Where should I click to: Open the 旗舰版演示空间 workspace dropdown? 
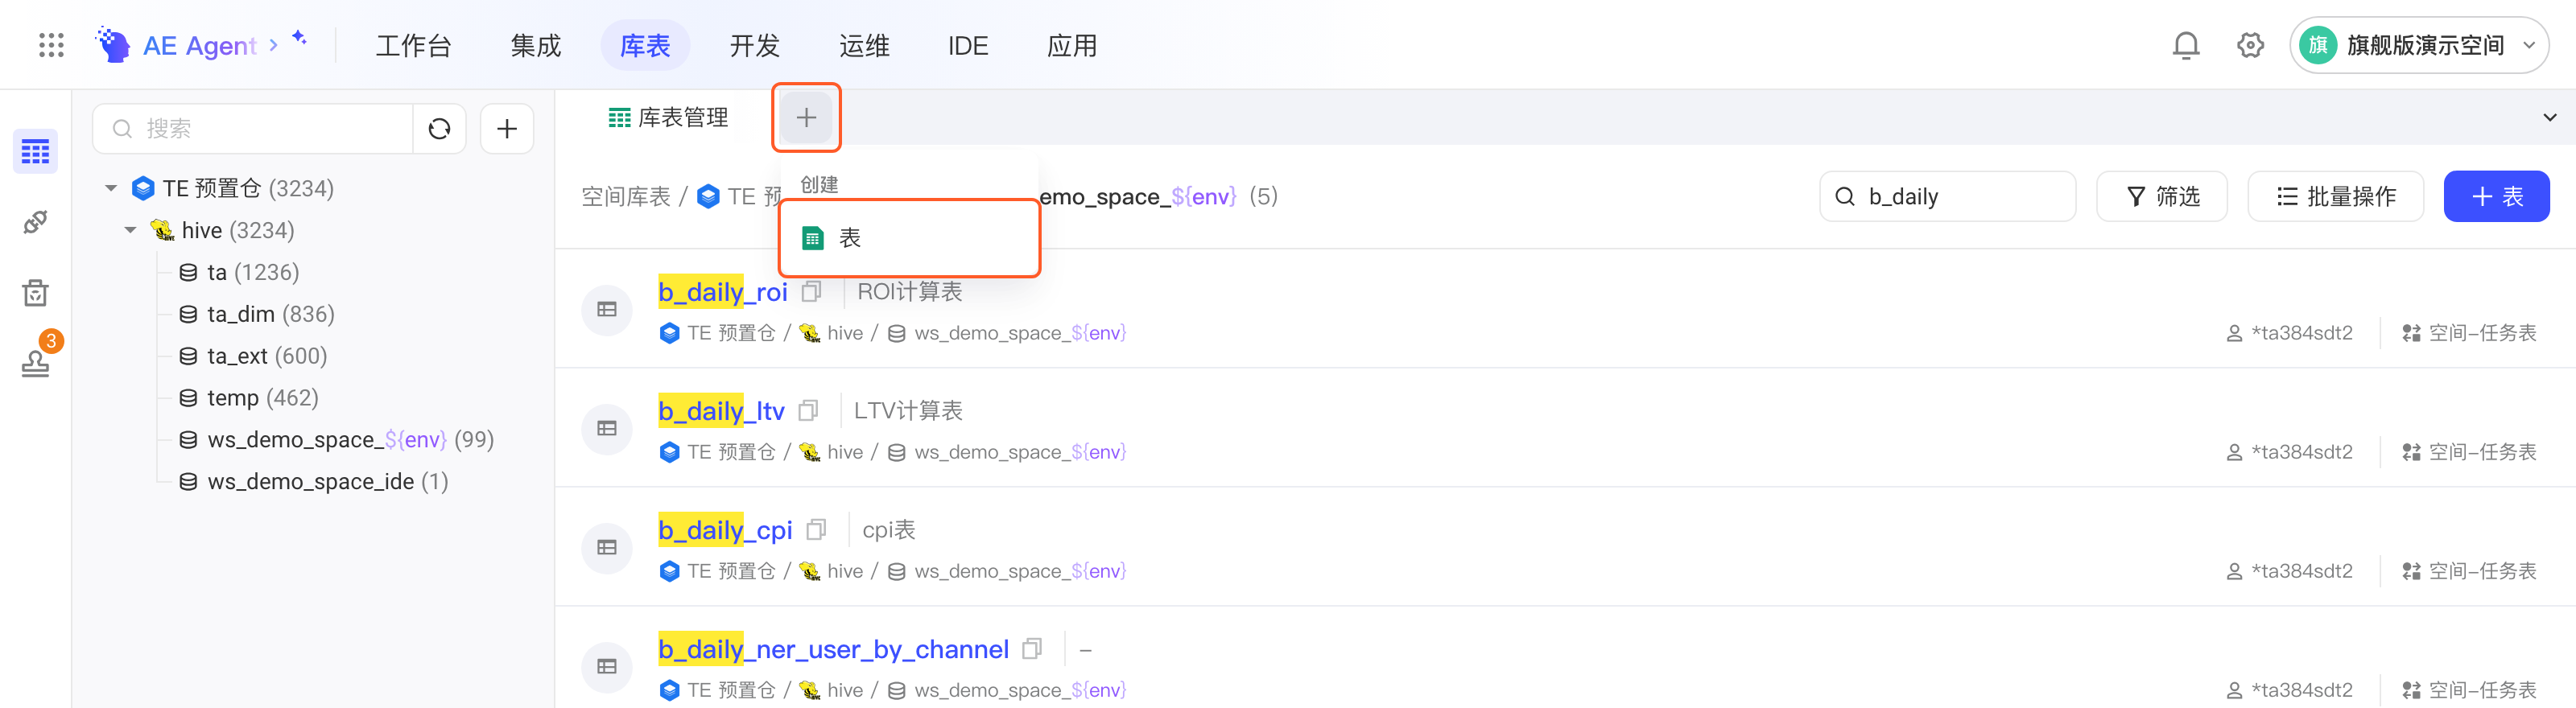click(x=2418, y=45)
